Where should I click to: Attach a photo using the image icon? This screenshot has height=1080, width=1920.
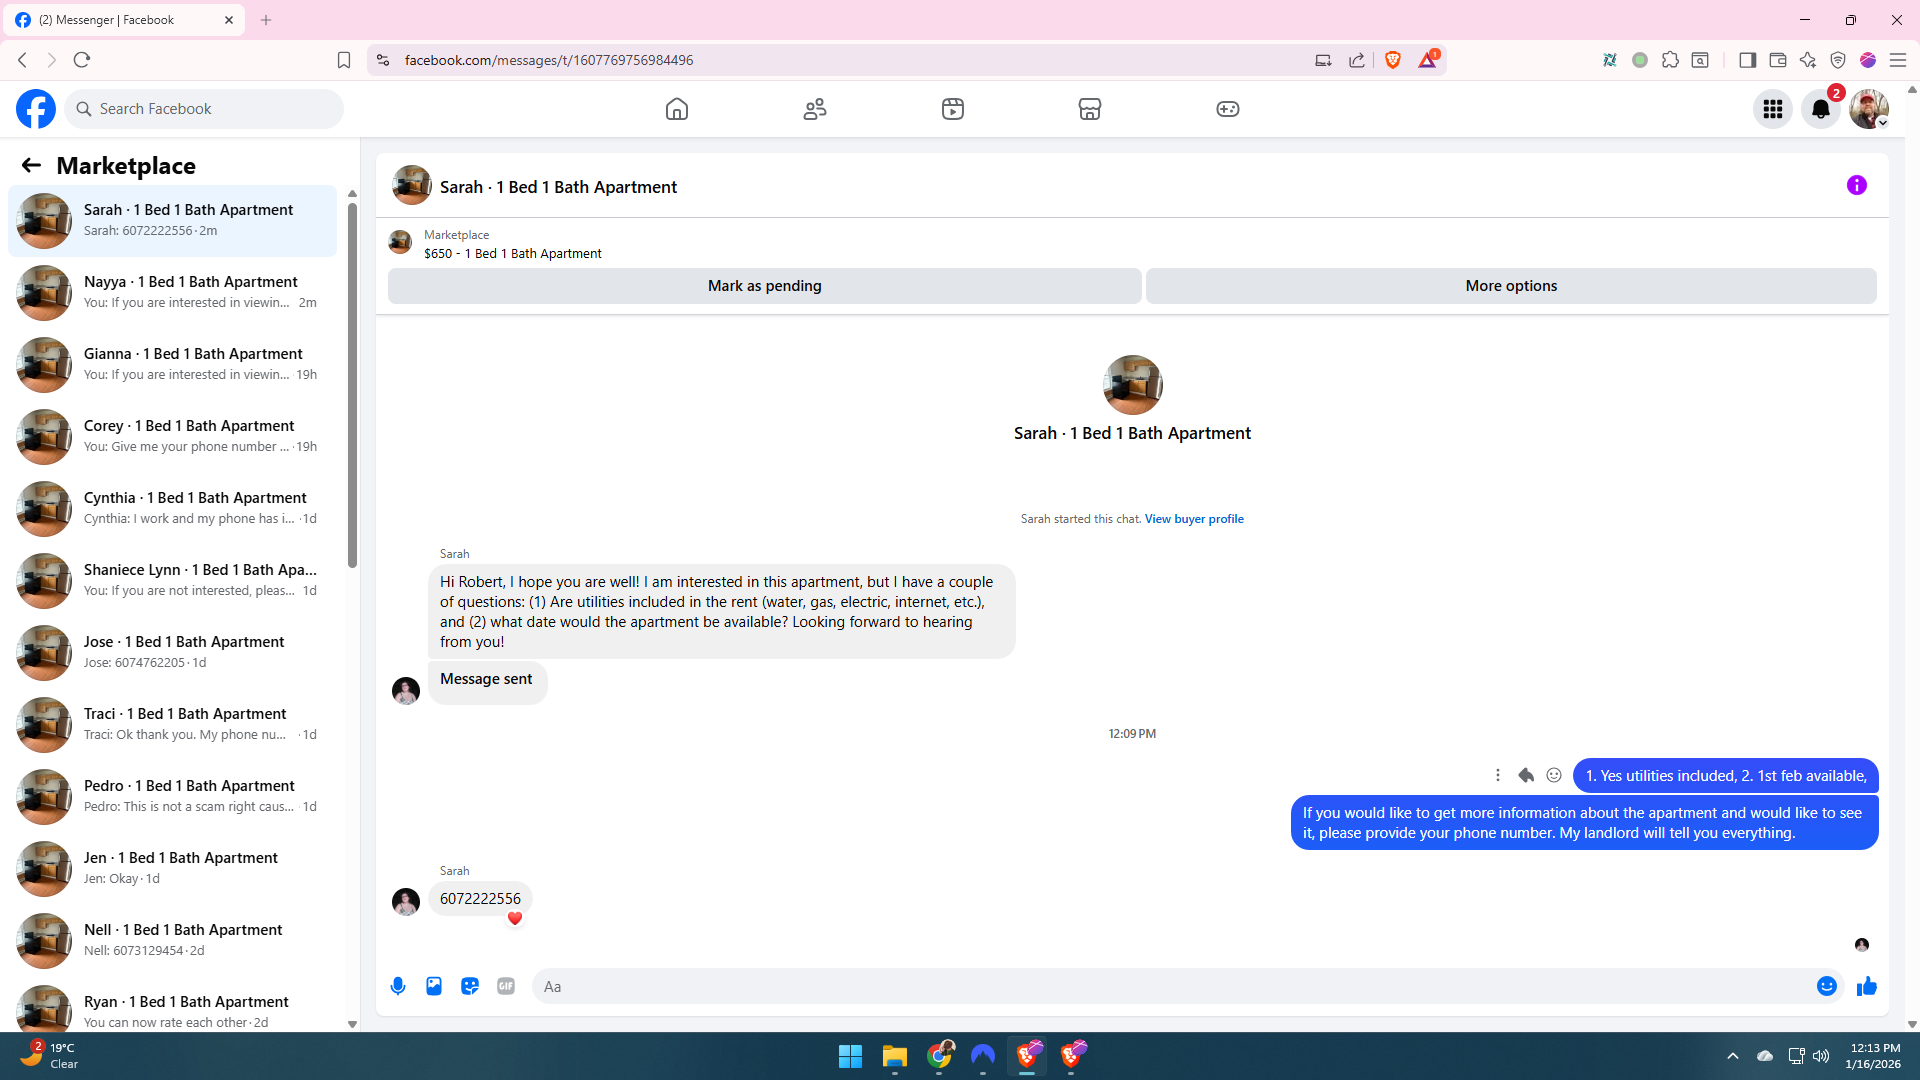click(x=434, y=986)
